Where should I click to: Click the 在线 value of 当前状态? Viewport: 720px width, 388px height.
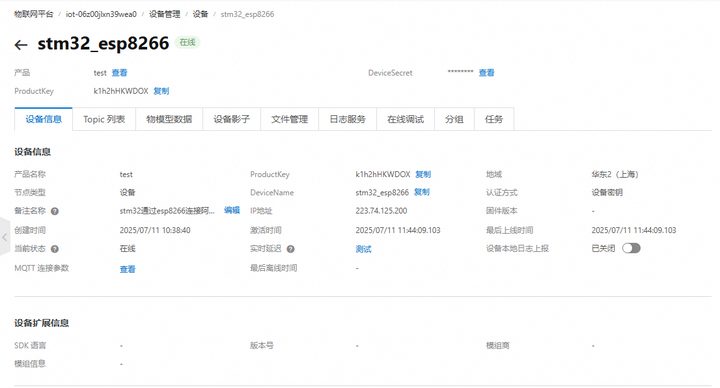click(x=128, y=248)
